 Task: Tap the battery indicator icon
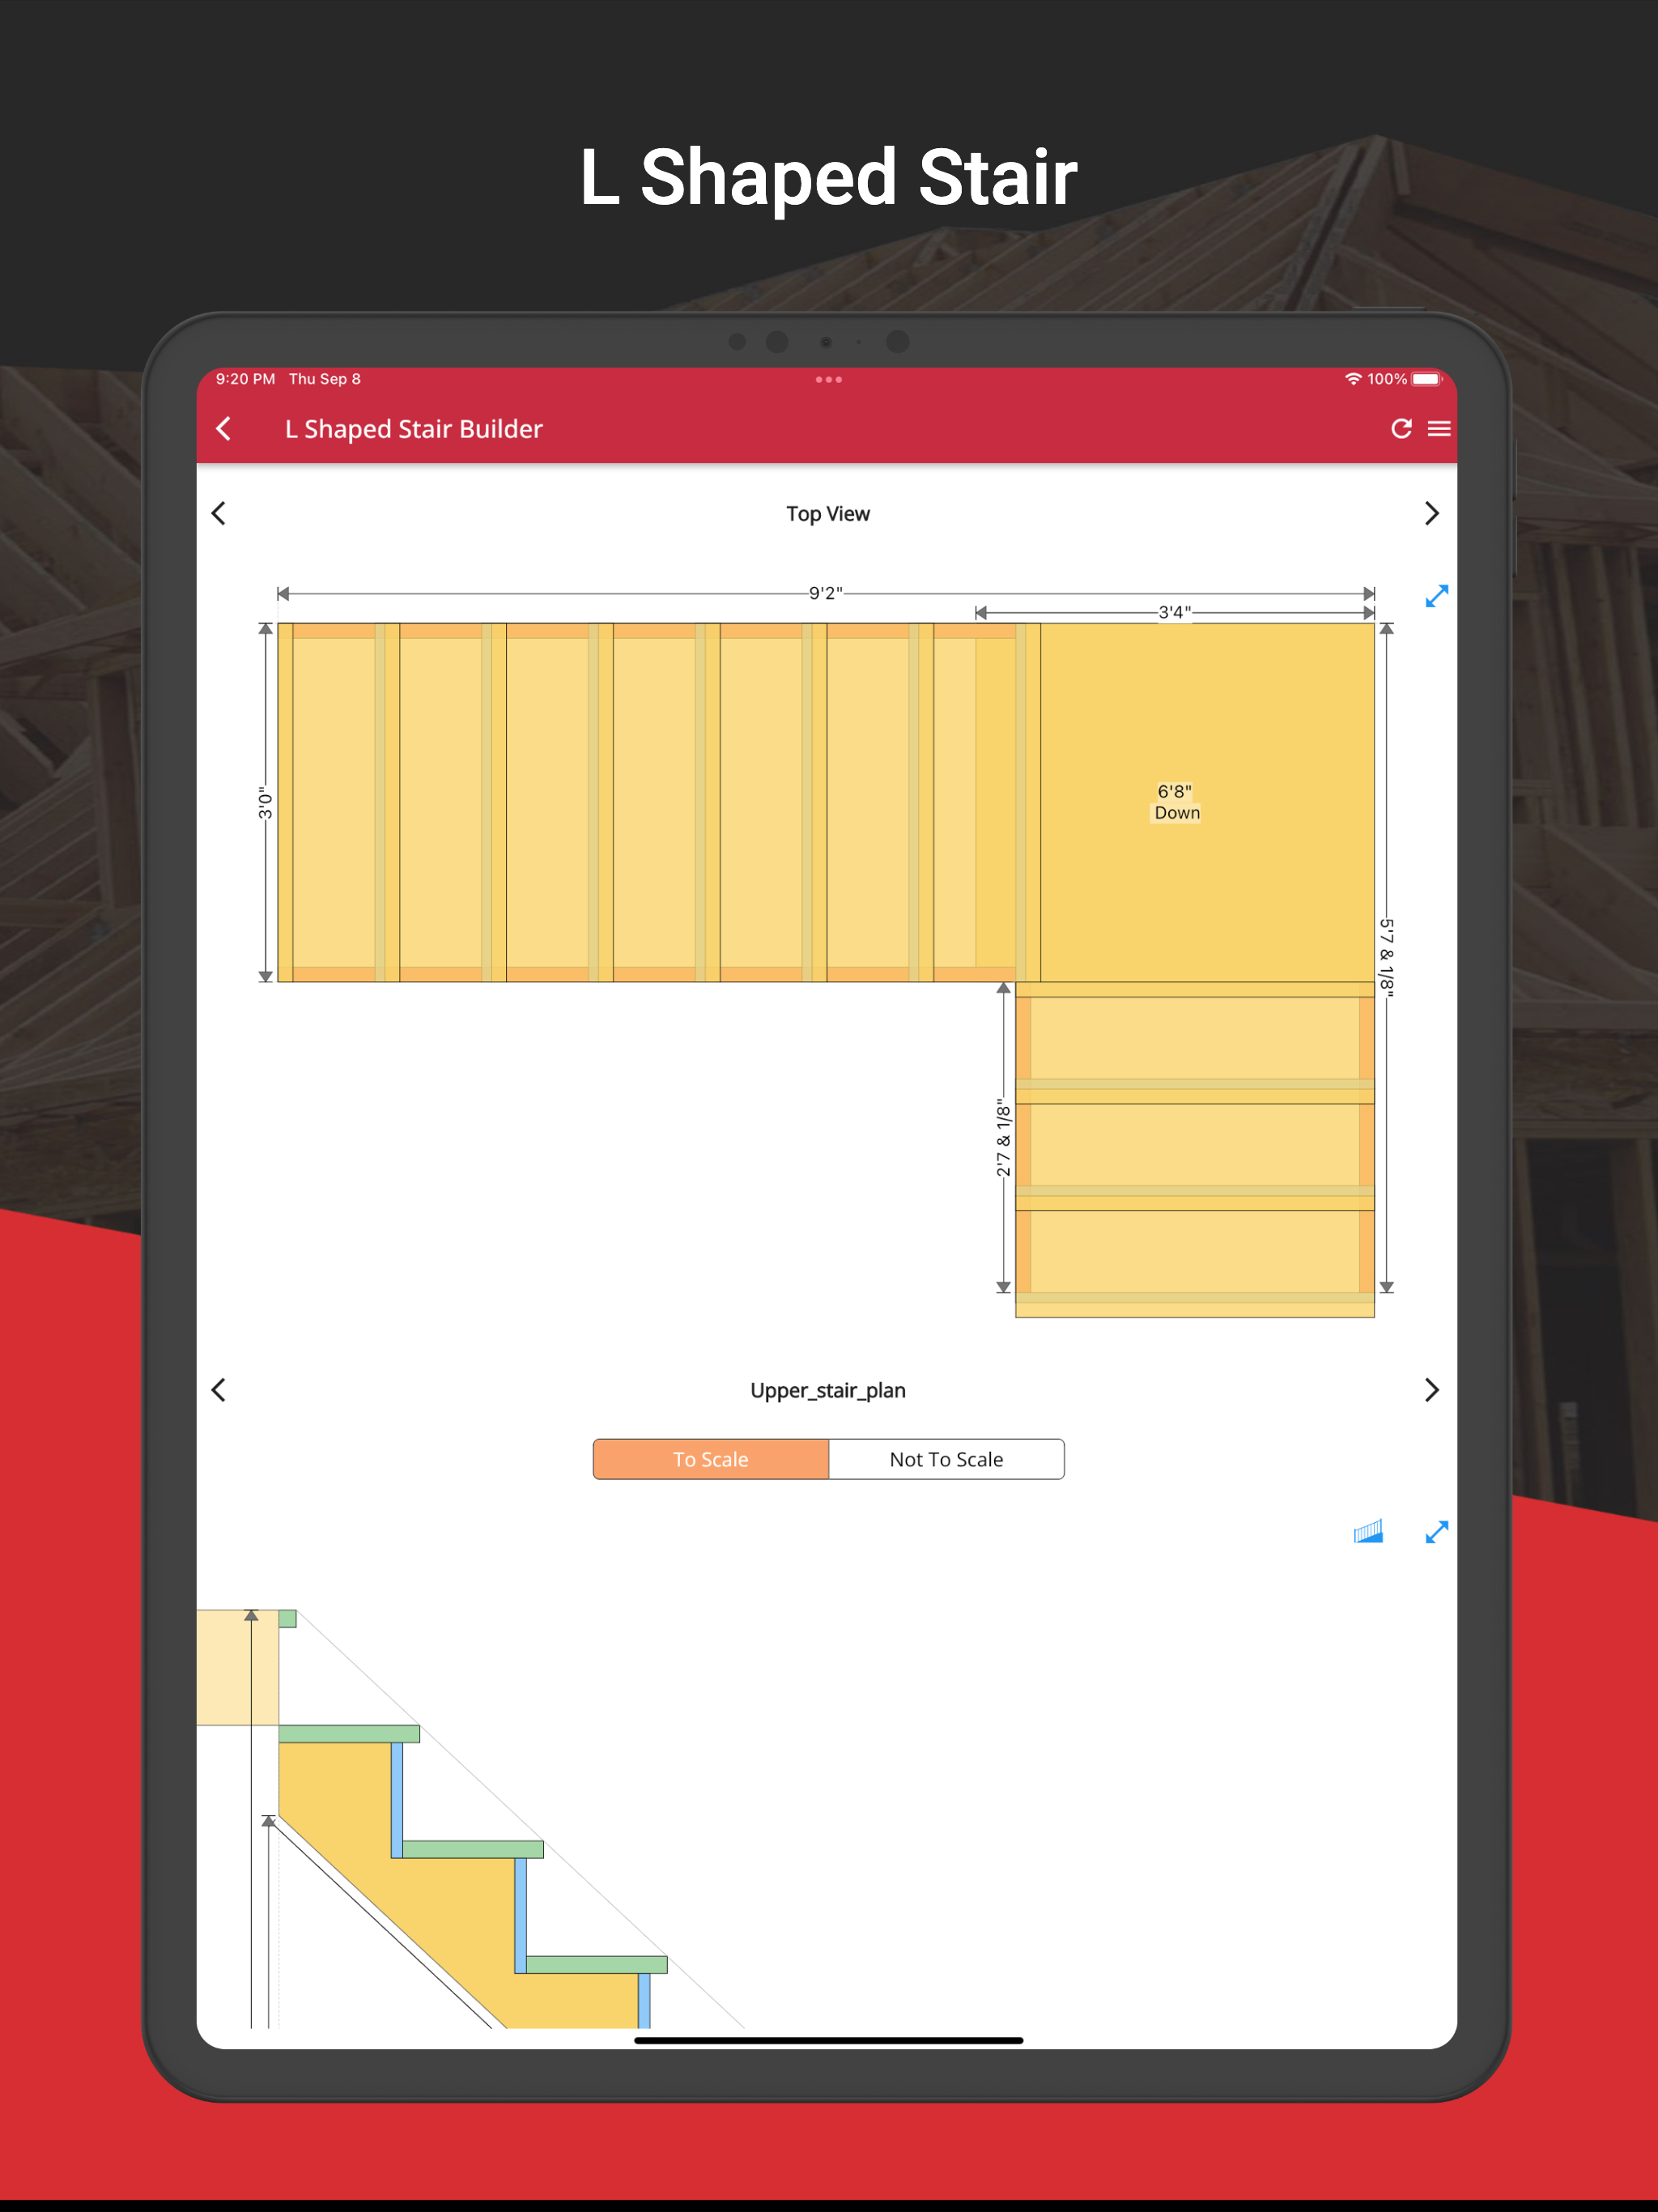[1427, 379]
